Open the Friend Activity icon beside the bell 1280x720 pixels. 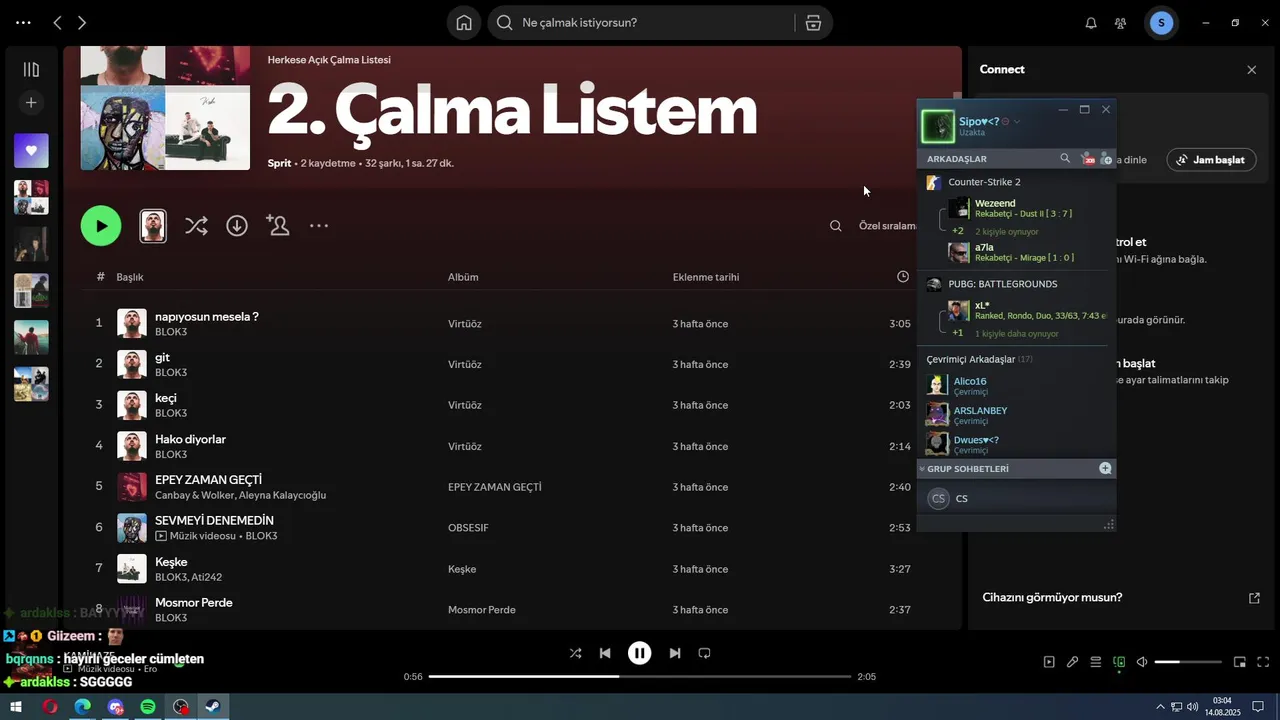pos(1120,23)
